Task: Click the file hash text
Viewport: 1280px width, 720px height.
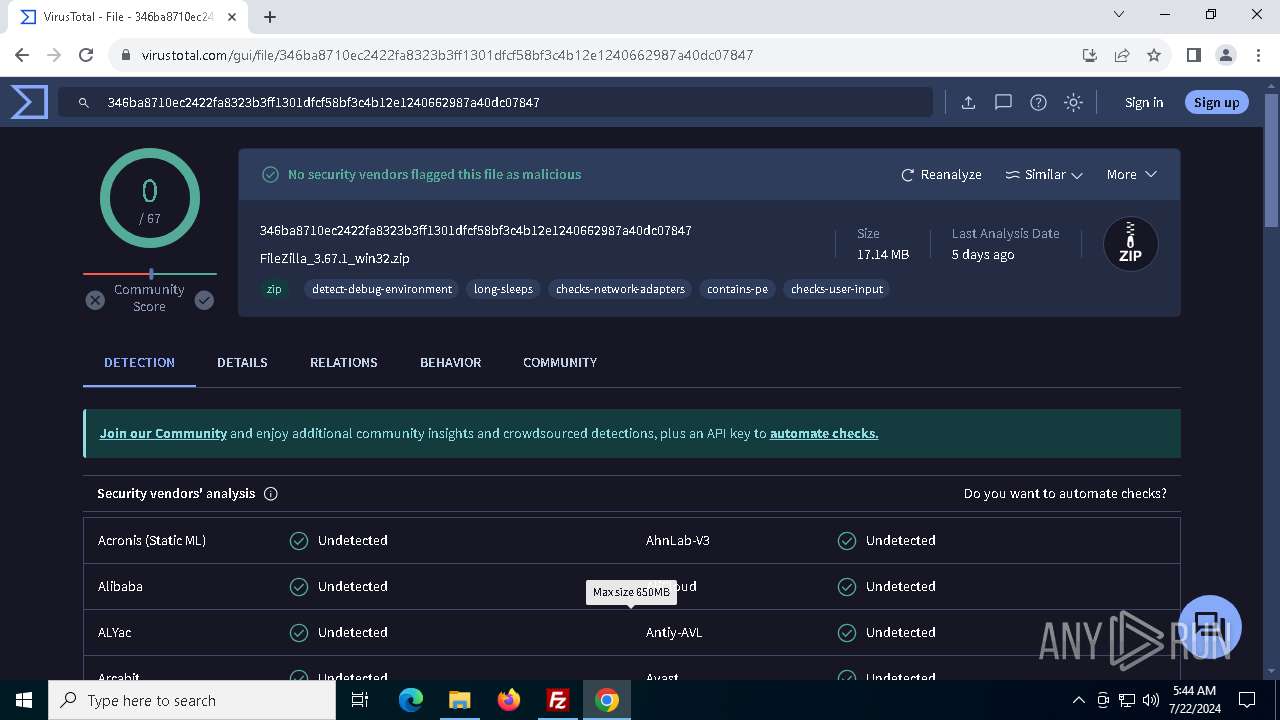Action: 475,230
